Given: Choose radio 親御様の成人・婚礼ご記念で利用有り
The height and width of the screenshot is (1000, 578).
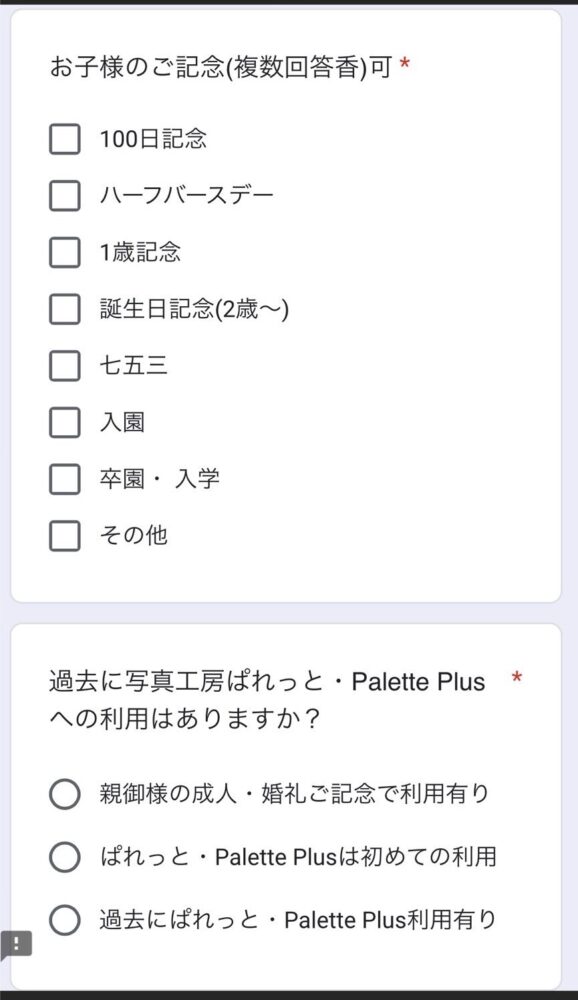Looking at the screenshot, I should click(64, 795).
